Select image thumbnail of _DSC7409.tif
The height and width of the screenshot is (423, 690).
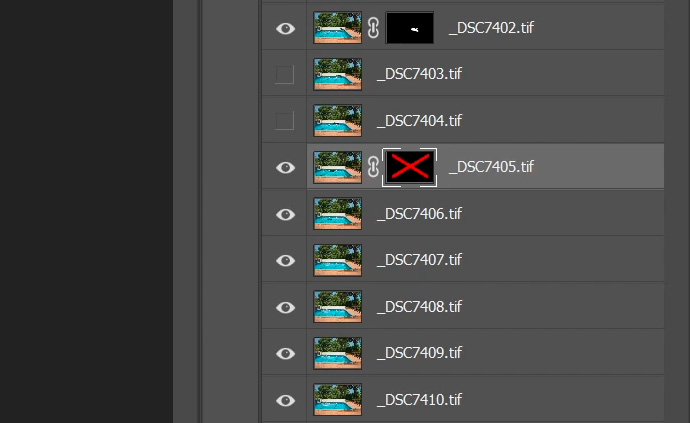click(338, 353)
